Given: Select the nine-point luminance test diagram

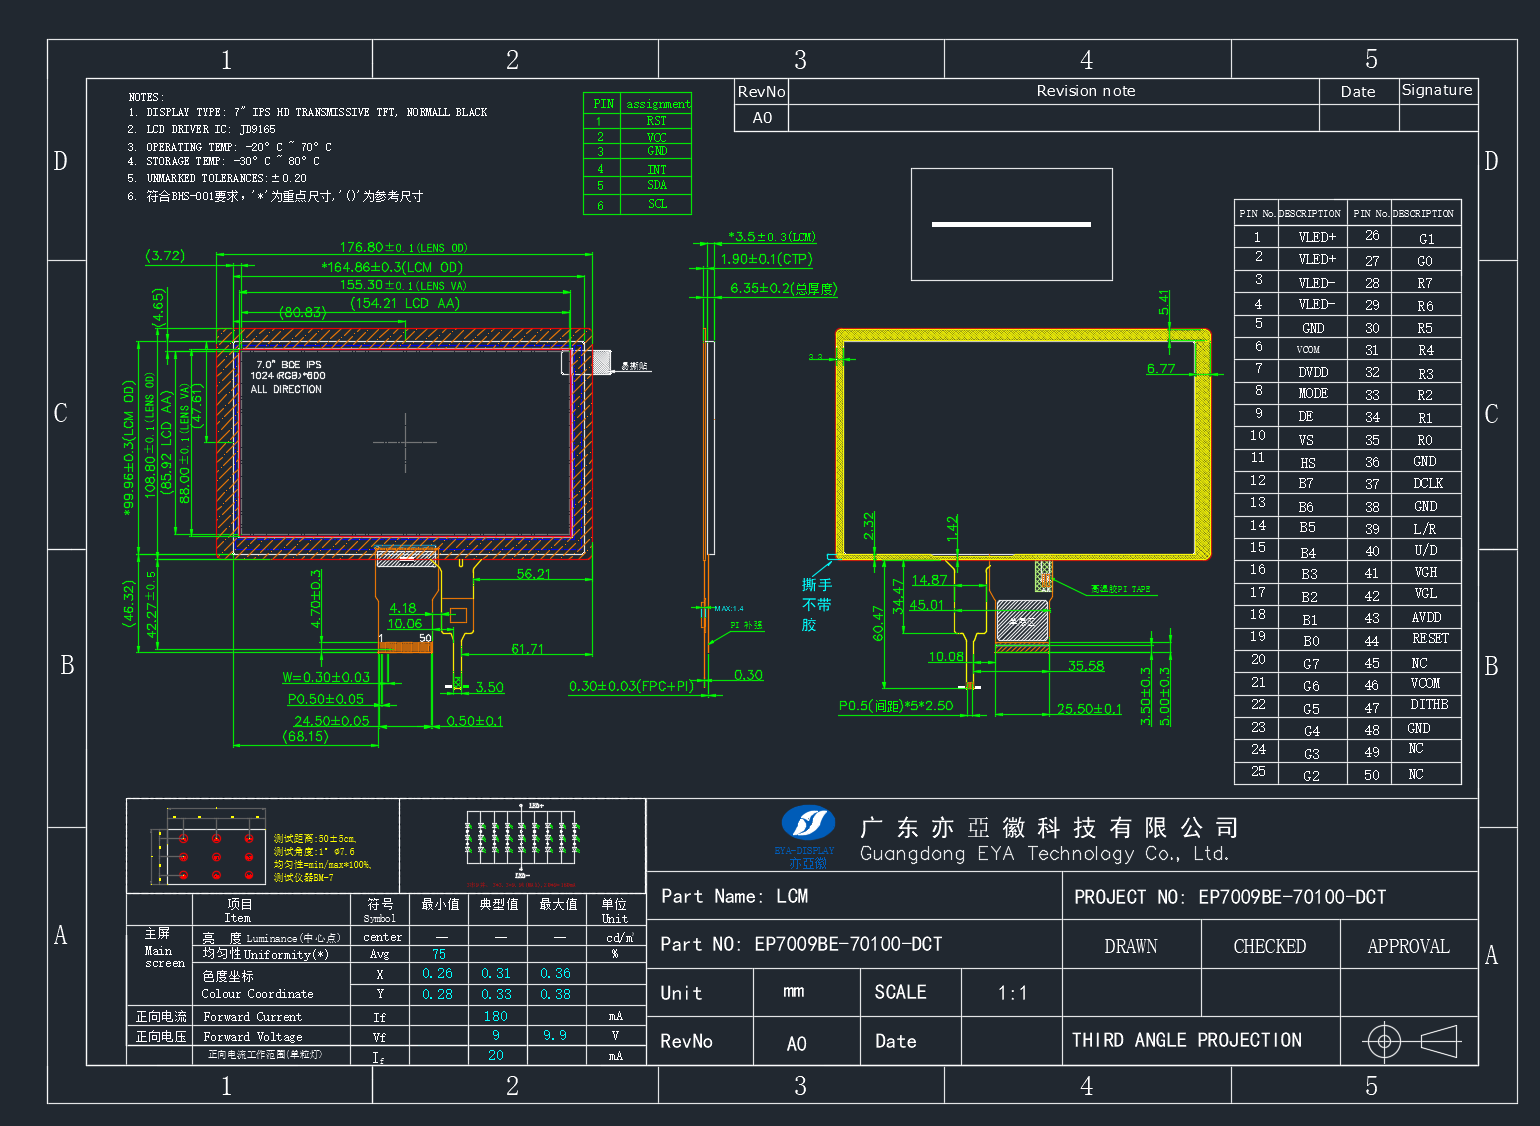Looking at the screenshot, I should coord(209,846).
